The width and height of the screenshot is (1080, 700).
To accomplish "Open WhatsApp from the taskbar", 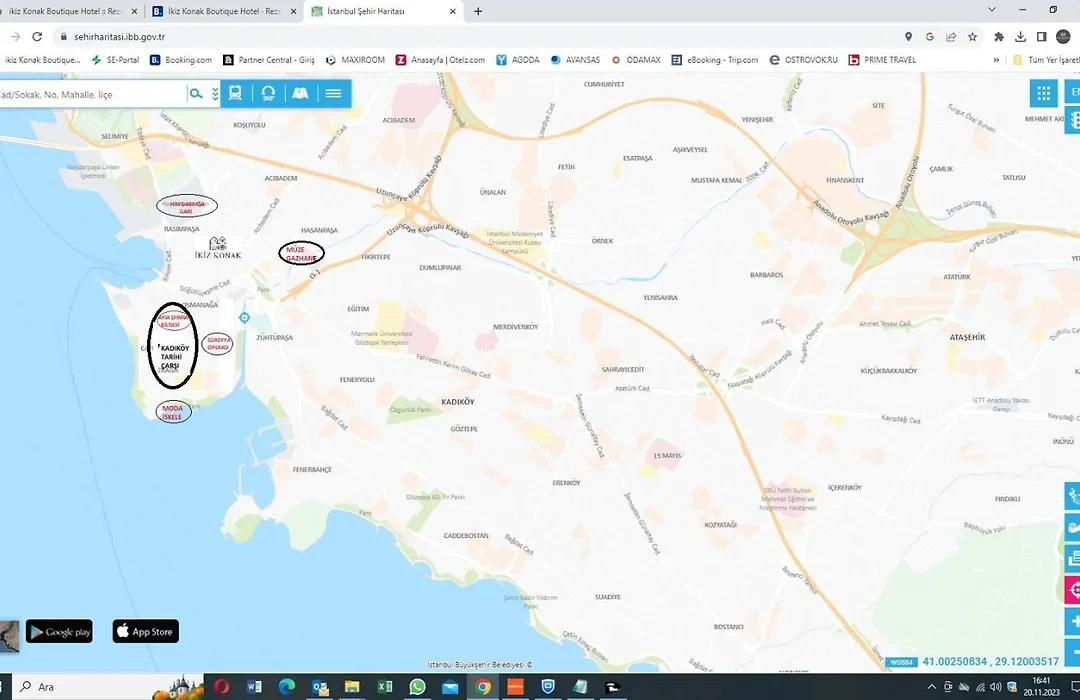I will [x=417, y=687].
